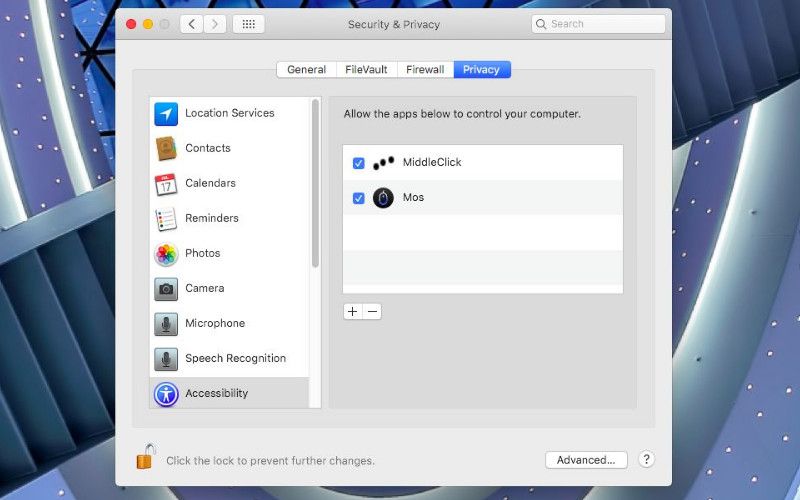Click the search magnifier icon
Screen dimensions: 800x500
[x=541, y=24]
